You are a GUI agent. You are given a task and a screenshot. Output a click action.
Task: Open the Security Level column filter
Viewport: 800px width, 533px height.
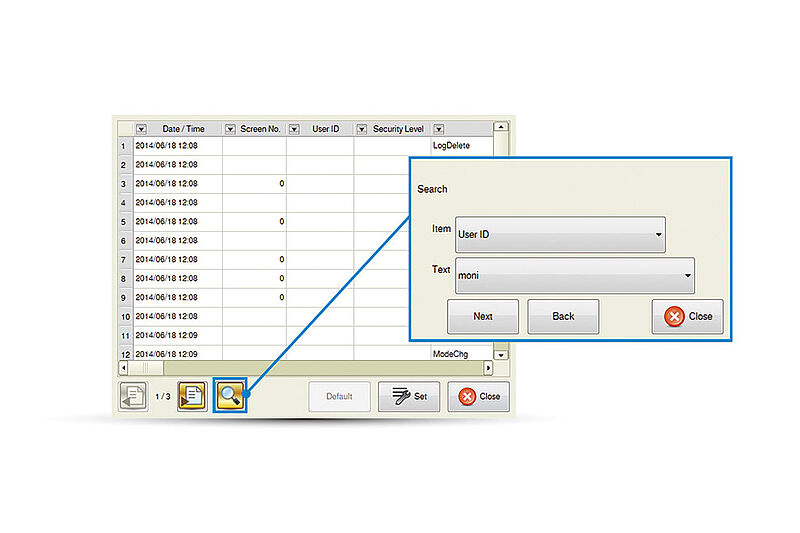pyautogui.click(x=361, y=129)
